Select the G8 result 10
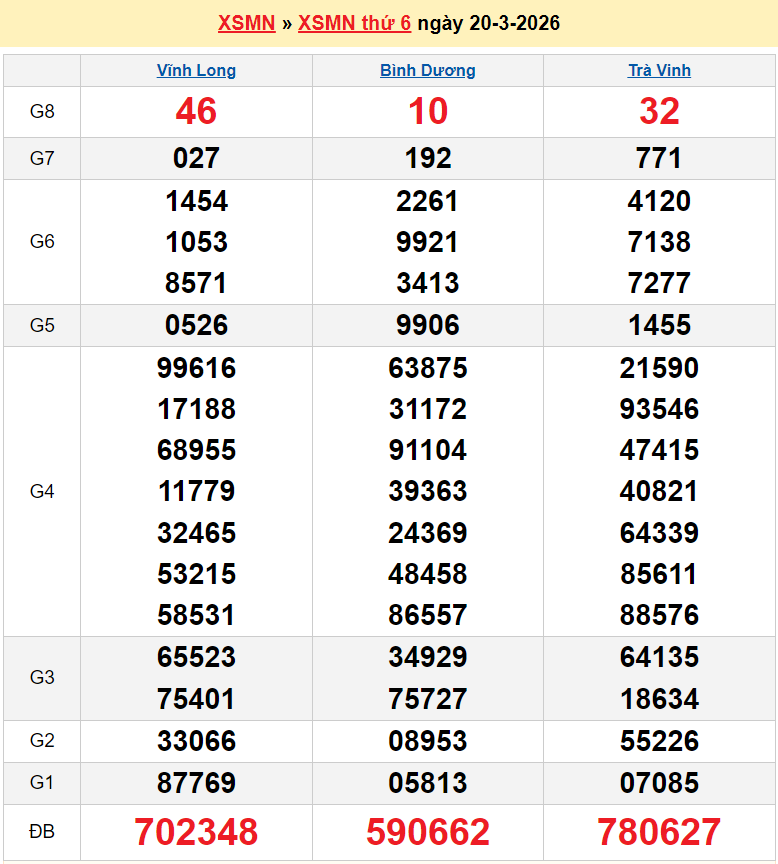 tap(428, 112)
